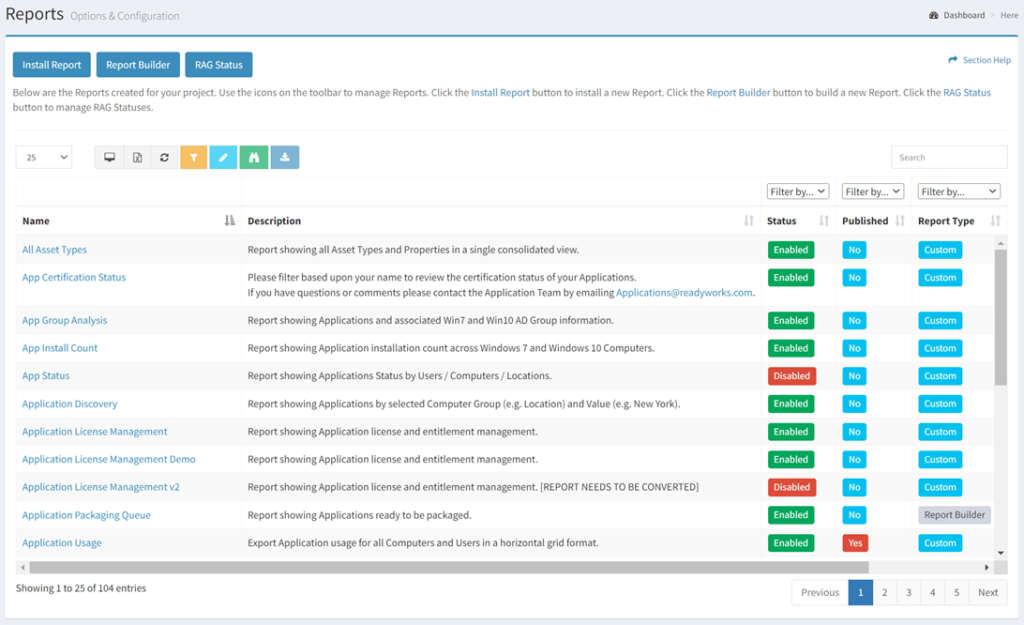Toggle the Disabled status badge for App Status

coord(791,375)
